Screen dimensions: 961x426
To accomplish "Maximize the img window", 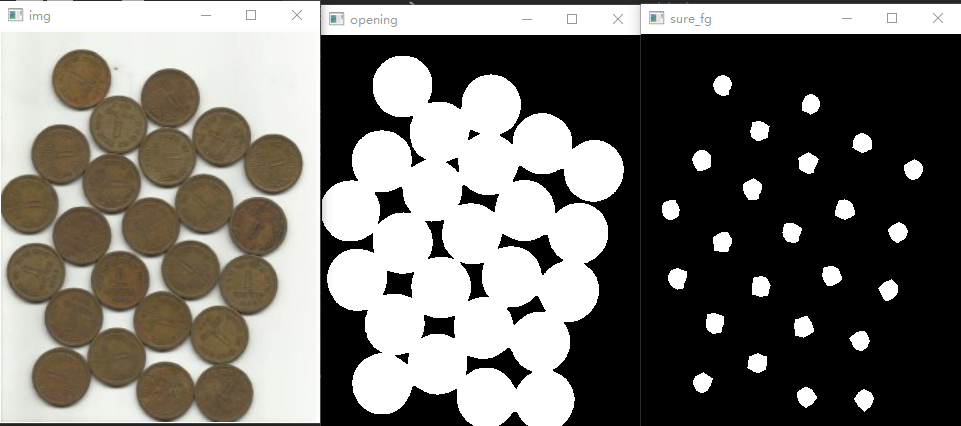I will tap(251, 15).
